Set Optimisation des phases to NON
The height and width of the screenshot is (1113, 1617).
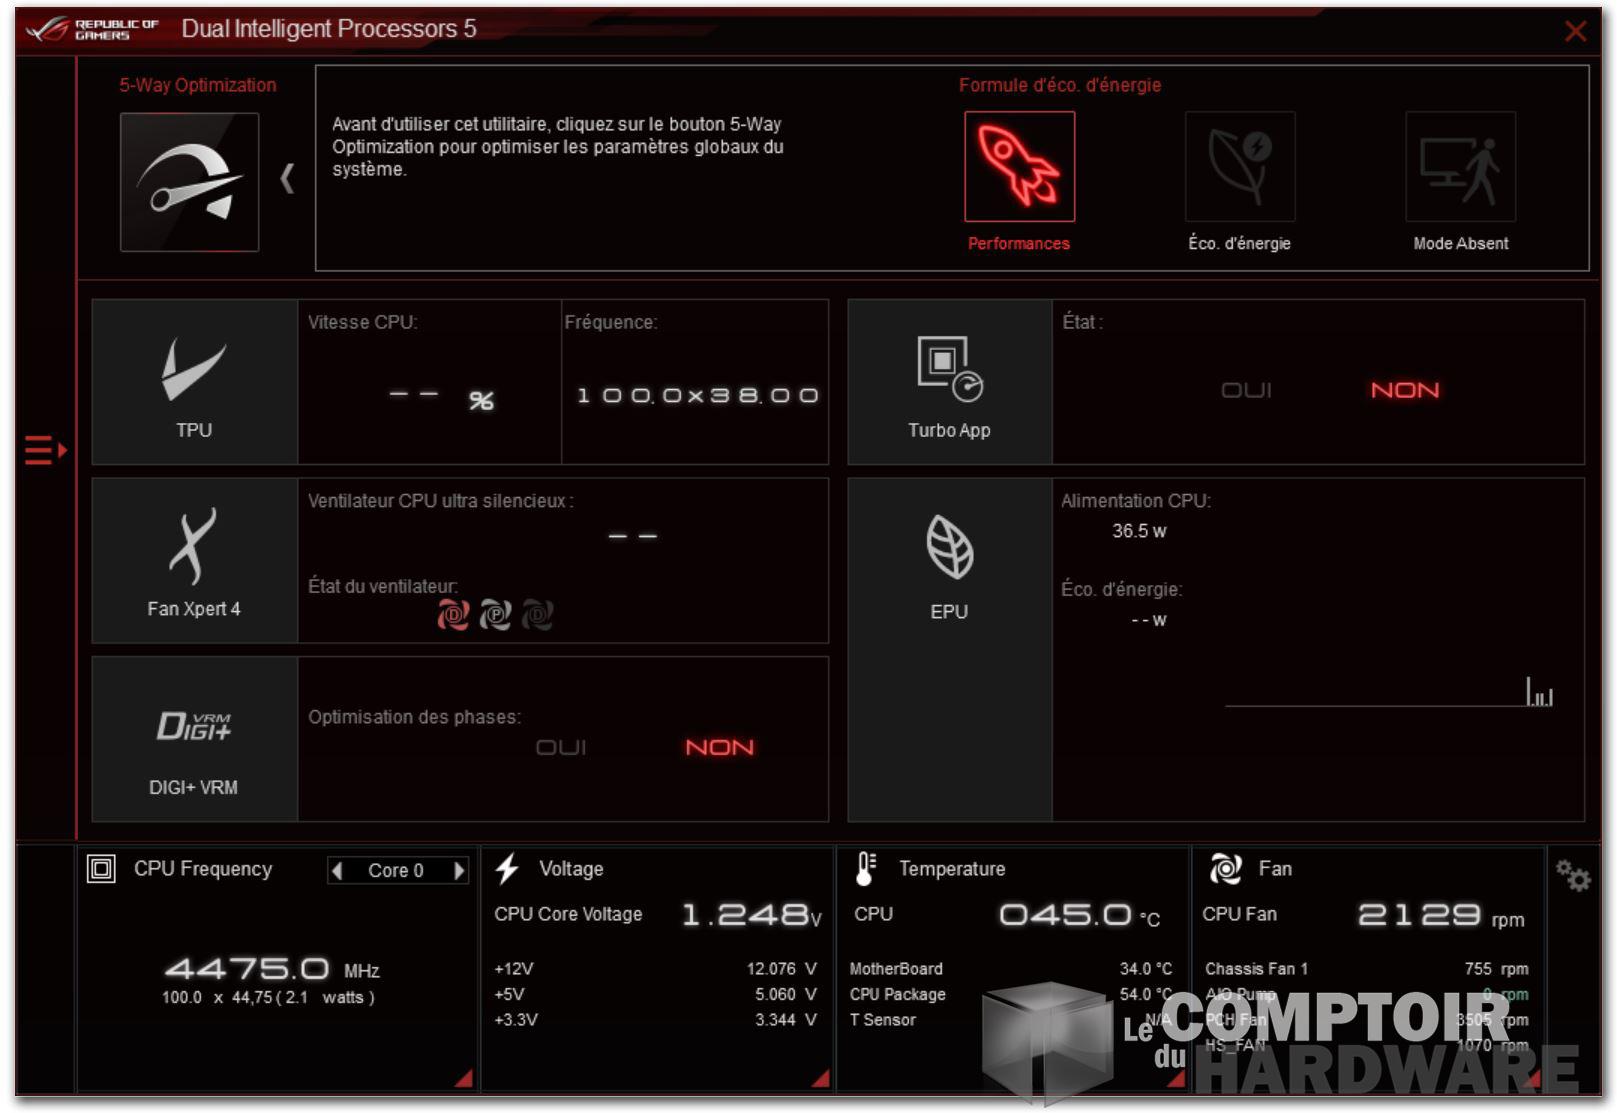(719, 747)
